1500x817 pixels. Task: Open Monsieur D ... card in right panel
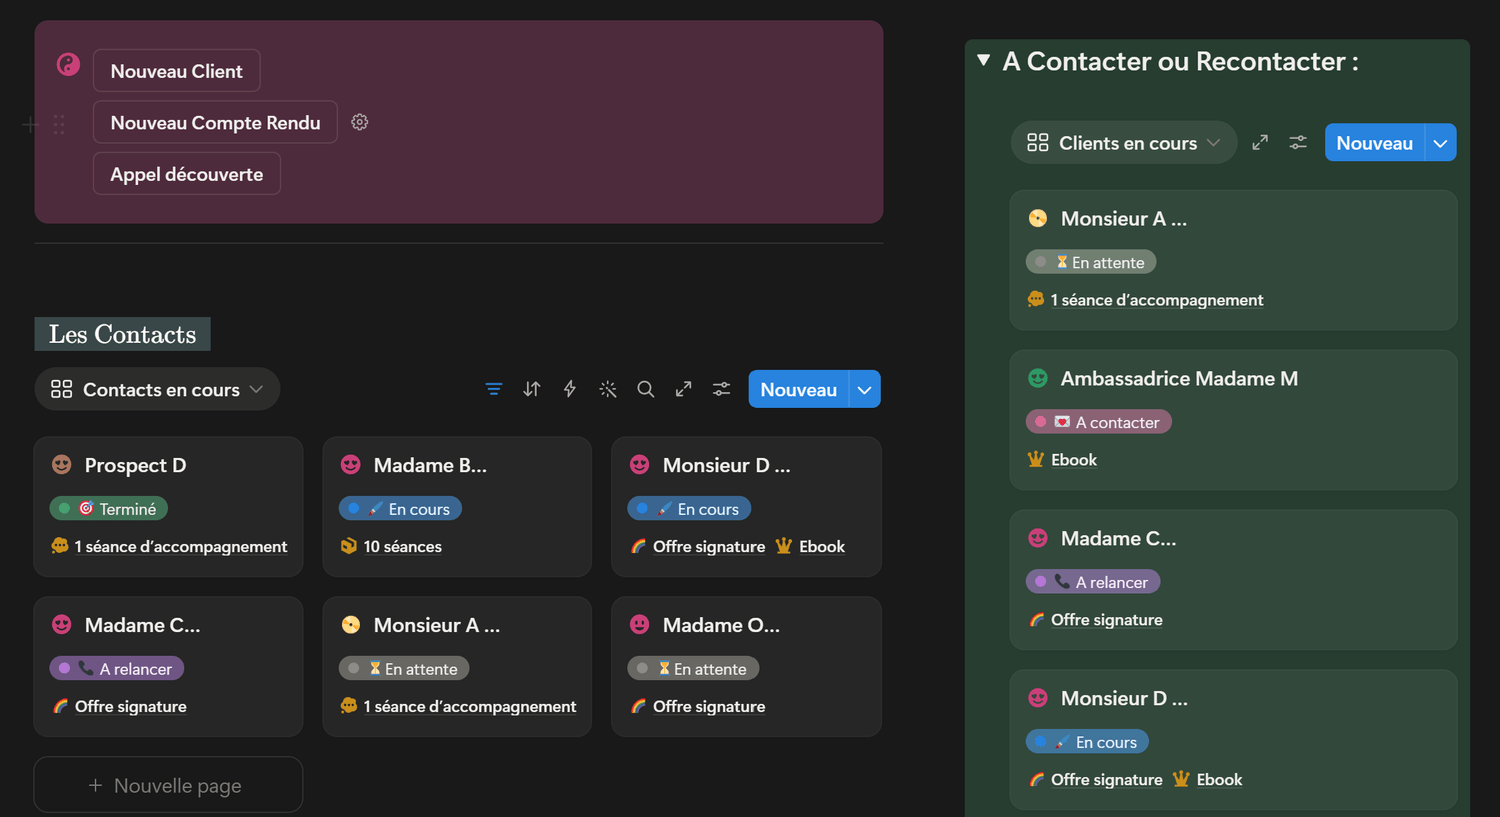(1233, 740)
